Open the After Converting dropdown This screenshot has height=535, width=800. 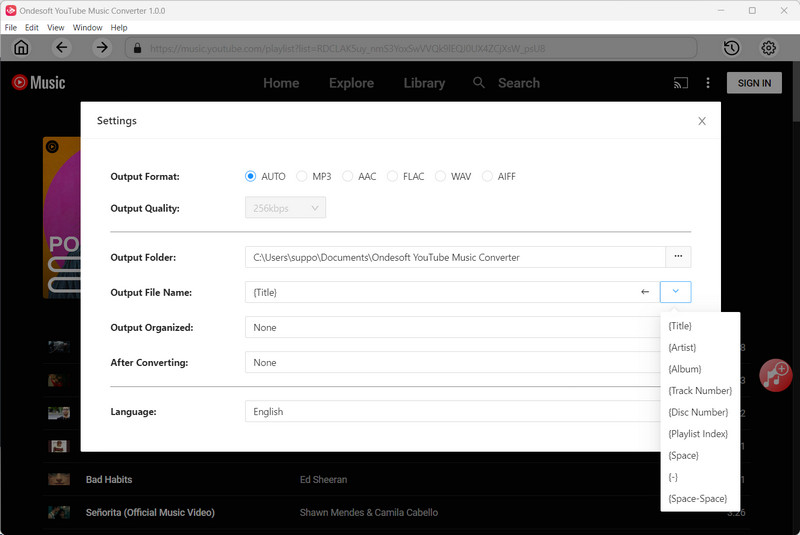tap(453, 362)
